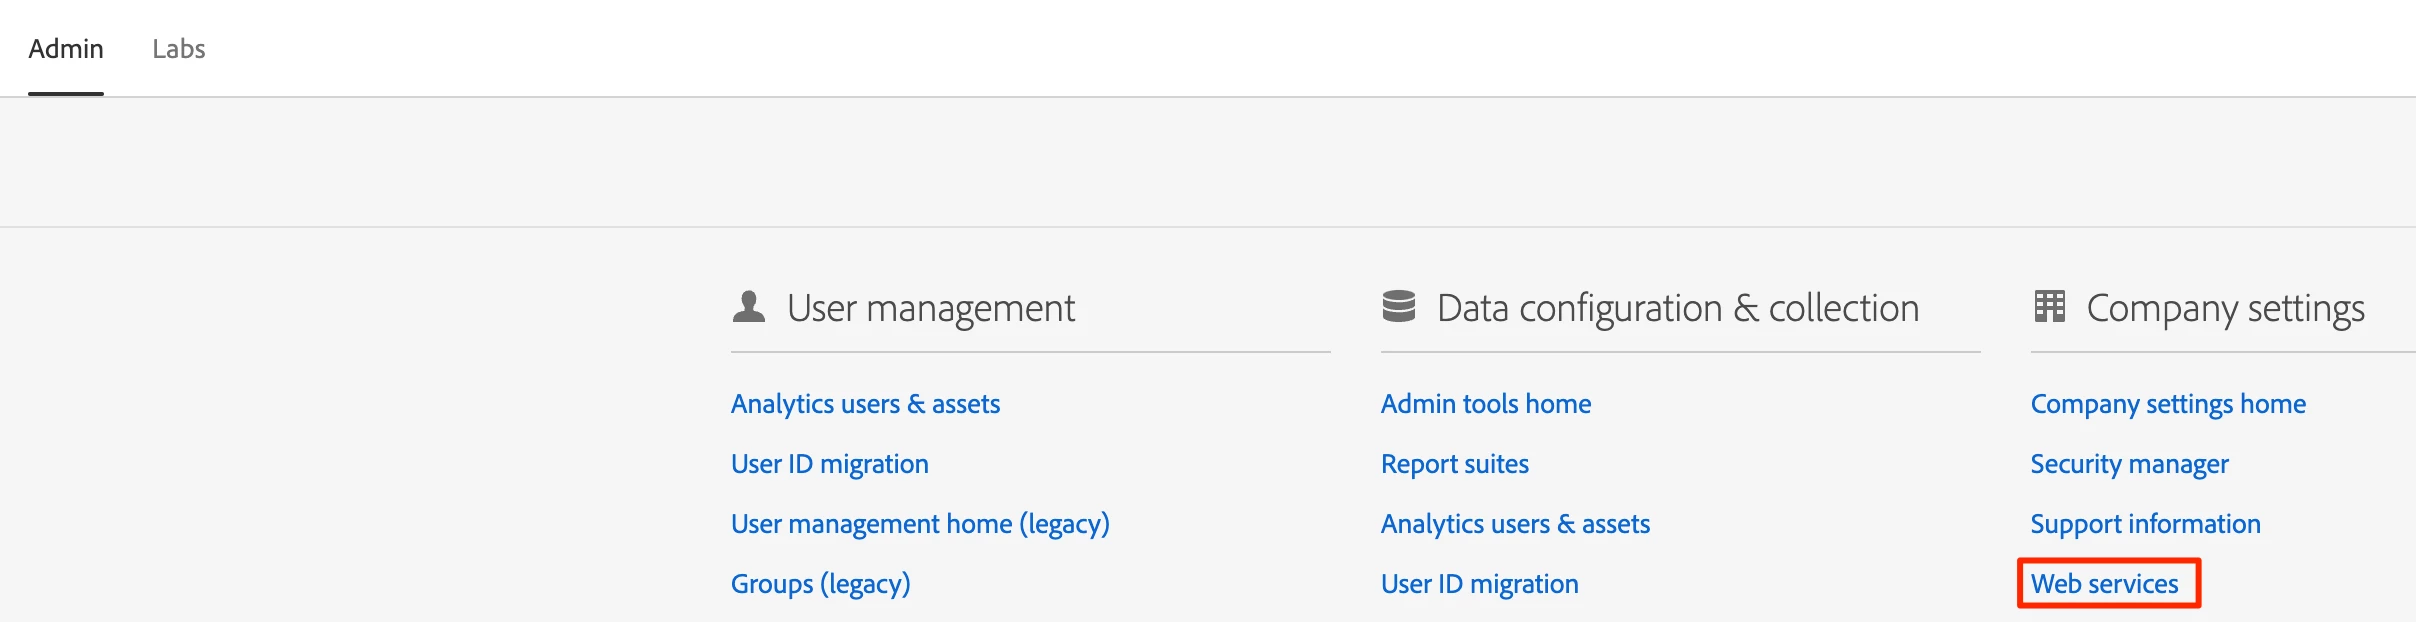The width and height of the screenshot is (2416, 622).
Task: Open Analytics users & assets under Data configuration
Action: (1515, 524)
